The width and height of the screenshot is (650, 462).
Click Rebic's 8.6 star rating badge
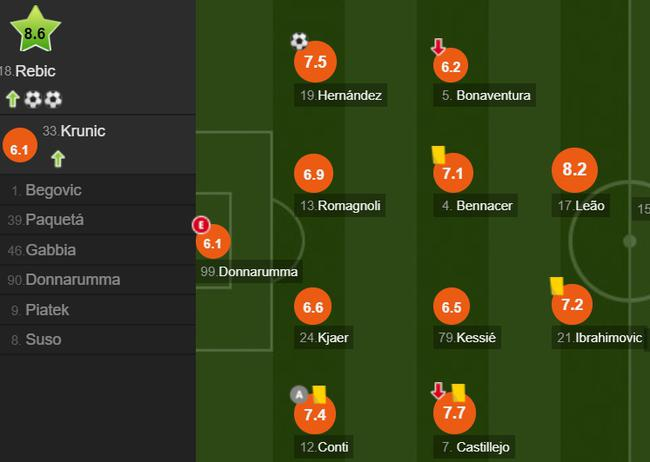click(x=35, y=32)
